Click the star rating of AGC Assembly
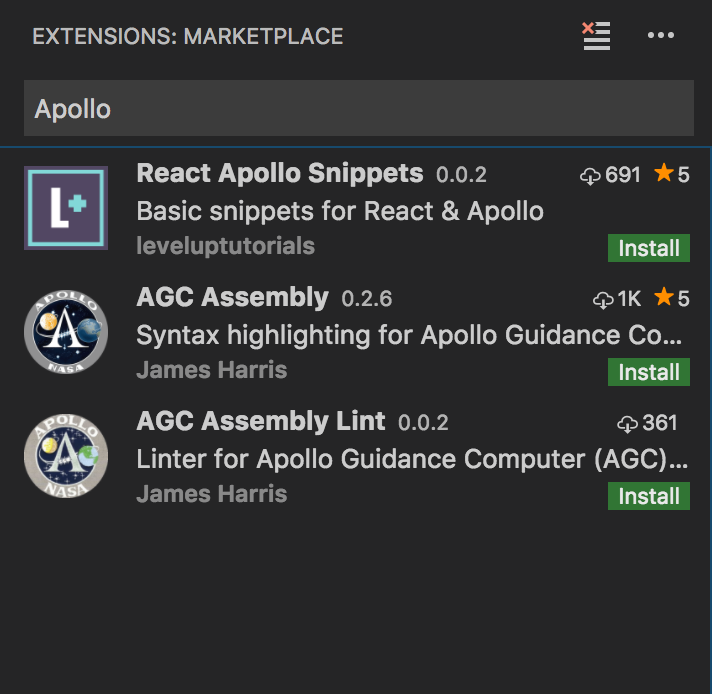 (x=672, y=298)
